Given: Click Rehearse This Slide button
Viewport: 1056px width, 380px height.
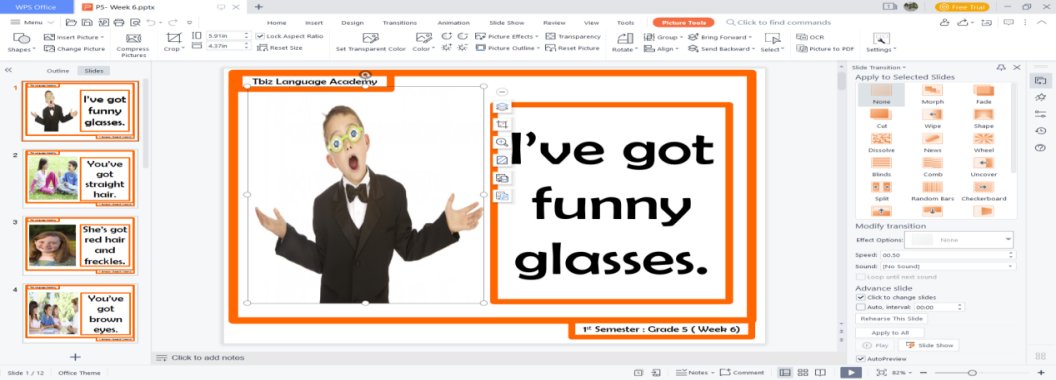Looking at the screenshot, I should click(891, 318).
